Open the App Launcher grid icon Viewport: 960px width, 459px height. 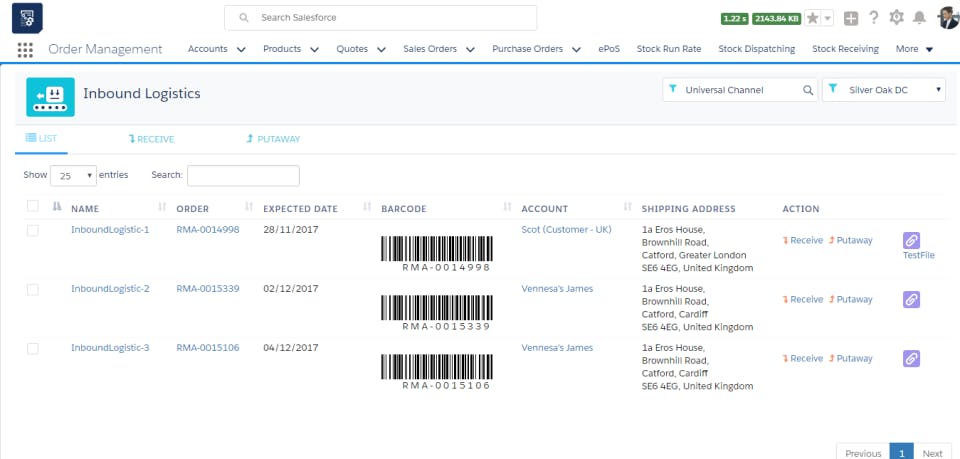pyautogui.click(x=25, y=50)
